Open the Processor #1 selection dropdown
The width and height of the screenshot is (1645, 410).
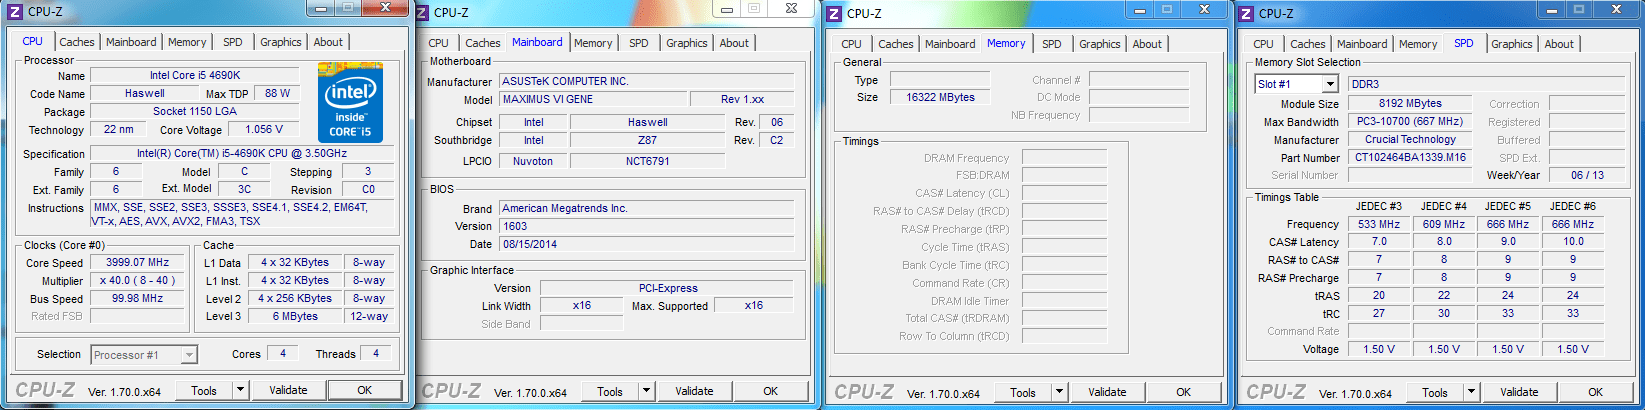pyautogui.click(x=188, y=355)
